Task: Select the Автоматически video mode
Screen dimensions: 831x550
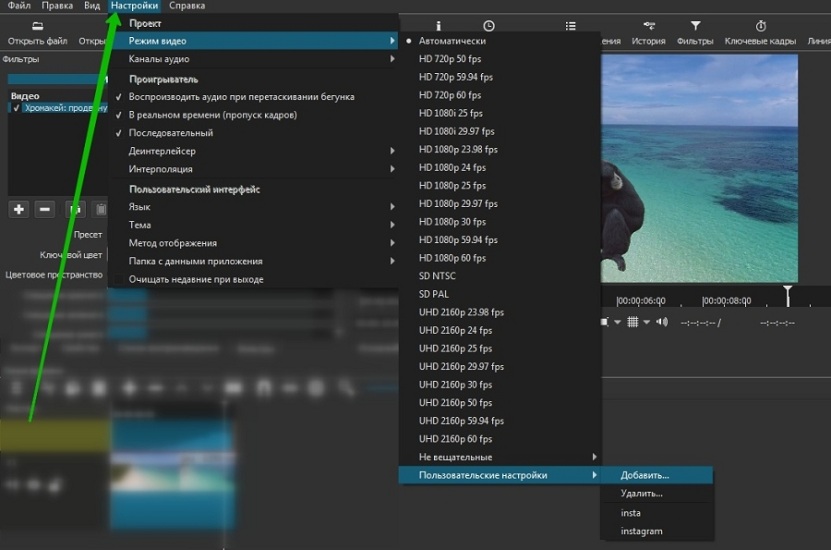Action: pyautogui.click(x=452, y=41)
